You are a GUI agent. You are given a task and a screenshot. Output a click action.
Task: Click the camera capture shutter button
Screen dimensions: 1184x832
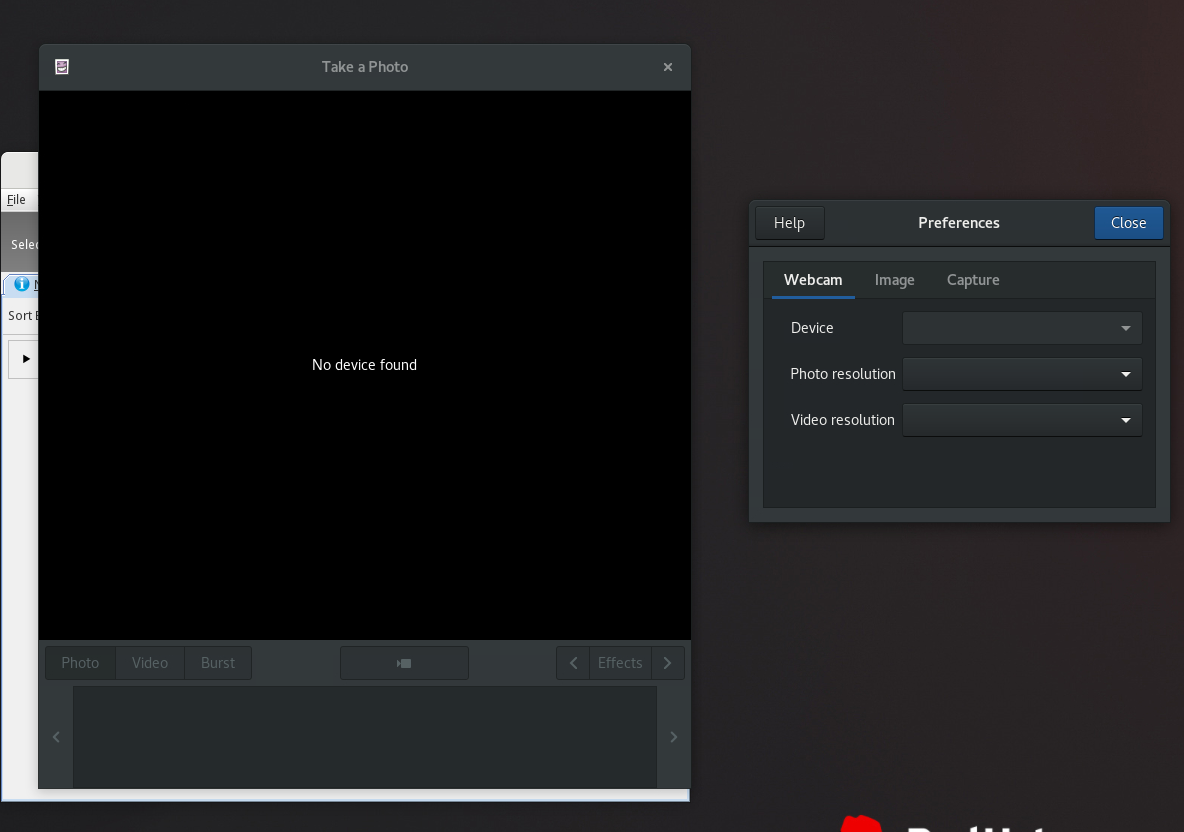pyautogui.click(x=404, y=663)
